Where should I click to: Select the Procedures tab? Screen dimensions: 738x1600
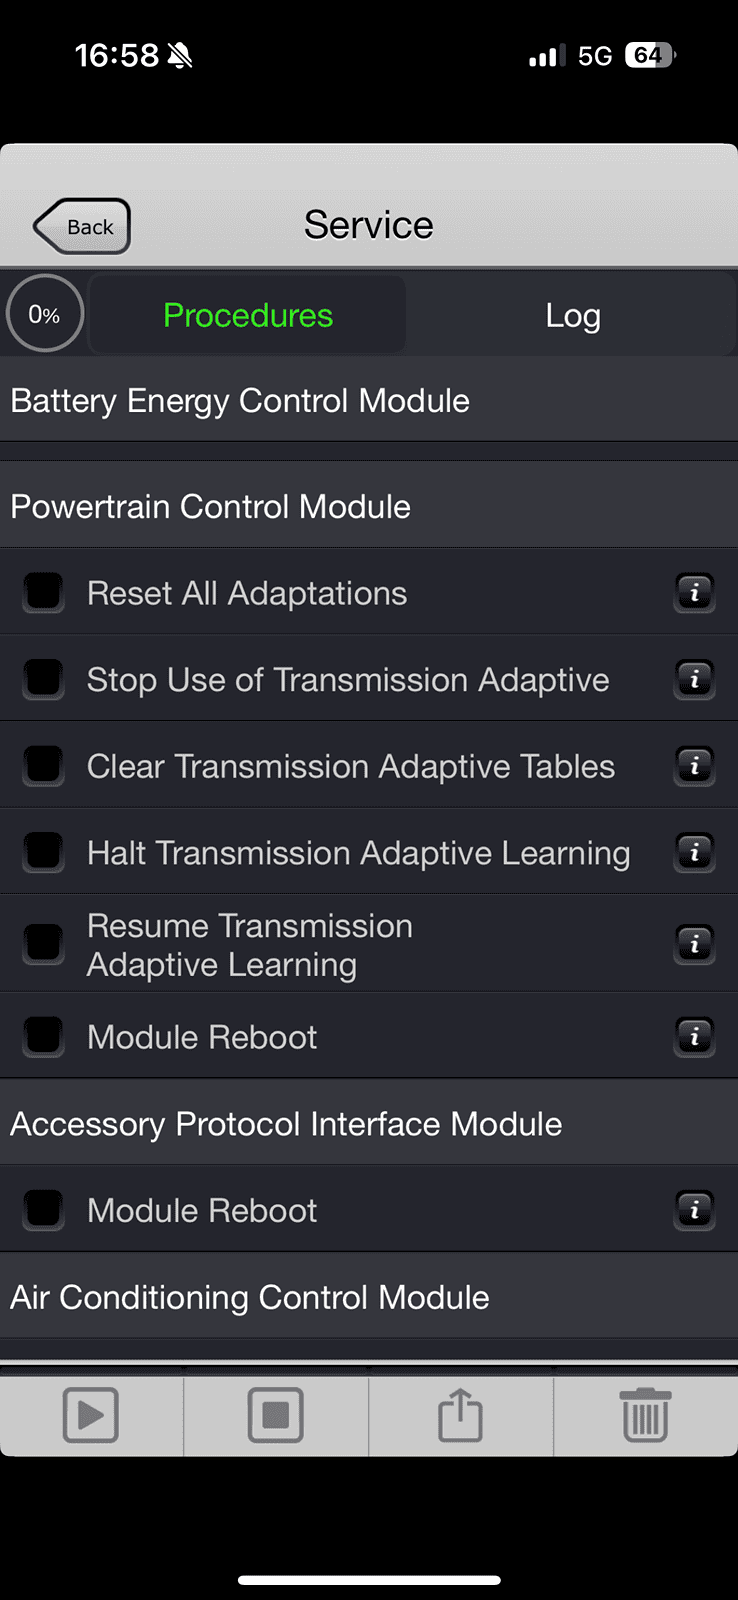[x=247, y=315]
